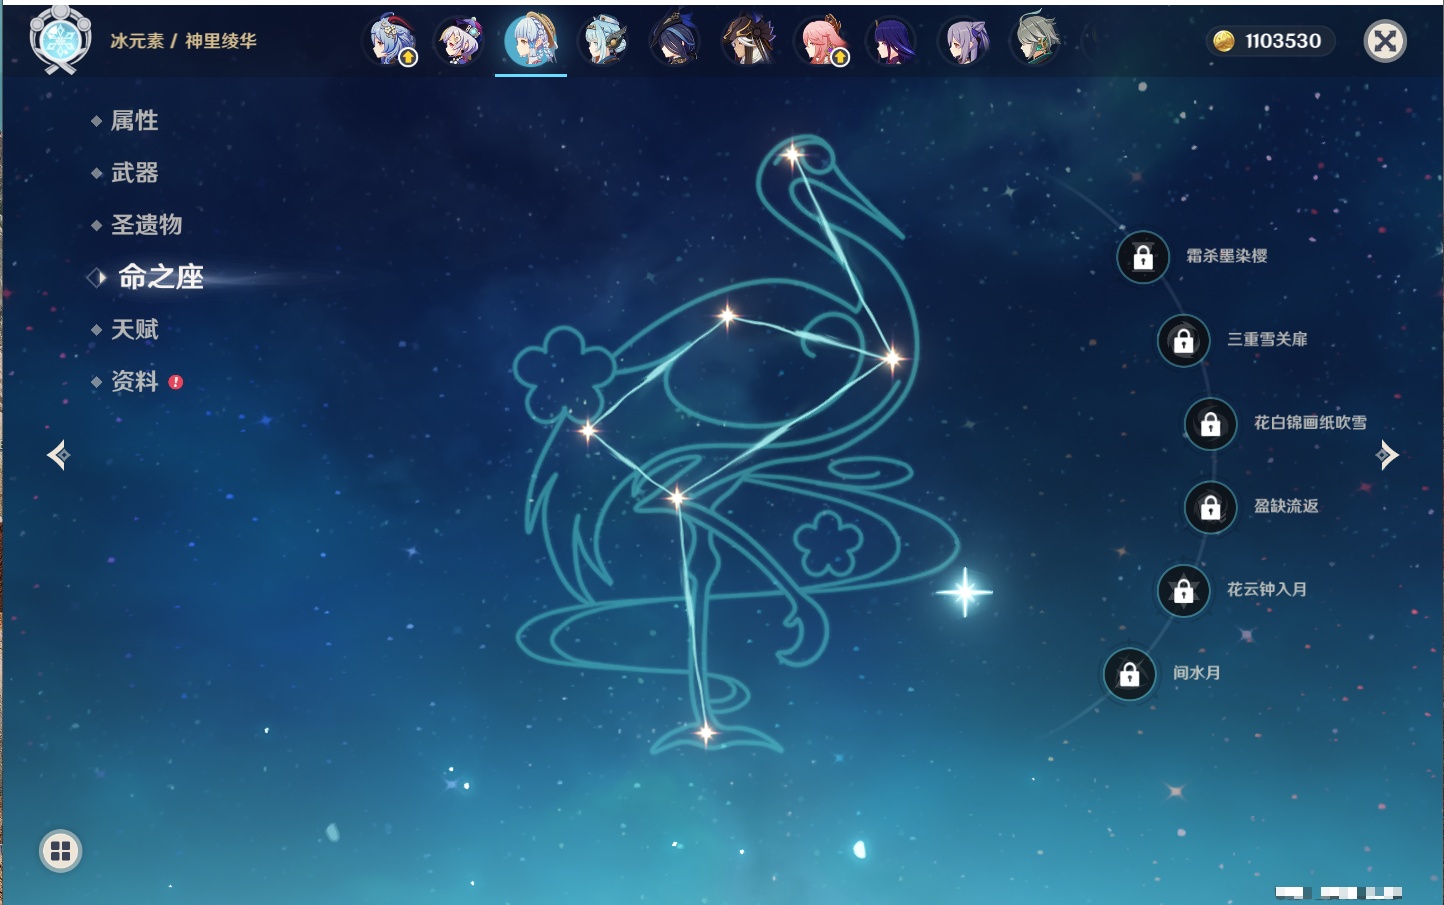The height and width of the screenshot is (905, 1444).
Task: Click the red alert badge beside 资料
Action: coord(176,382)
